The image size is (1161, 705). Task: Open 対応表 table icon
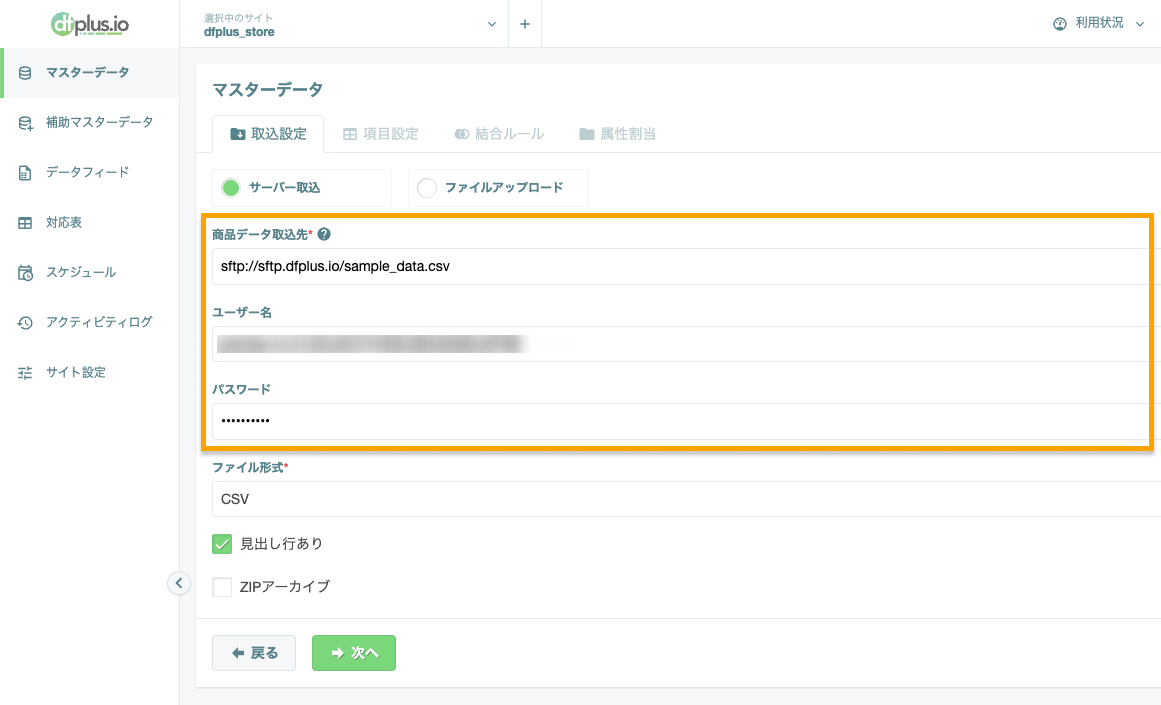coord(25,223)
